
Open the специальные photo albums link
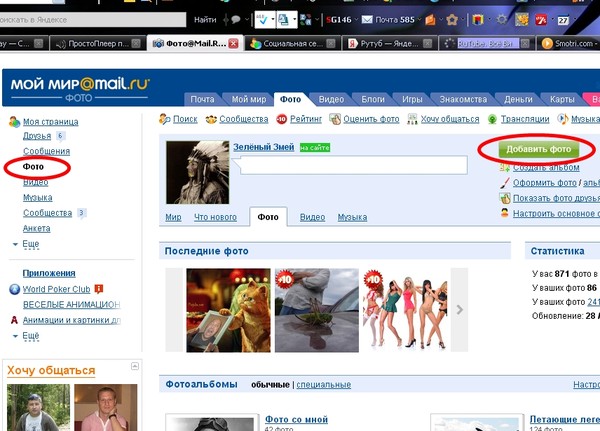(x=323, y=385)
